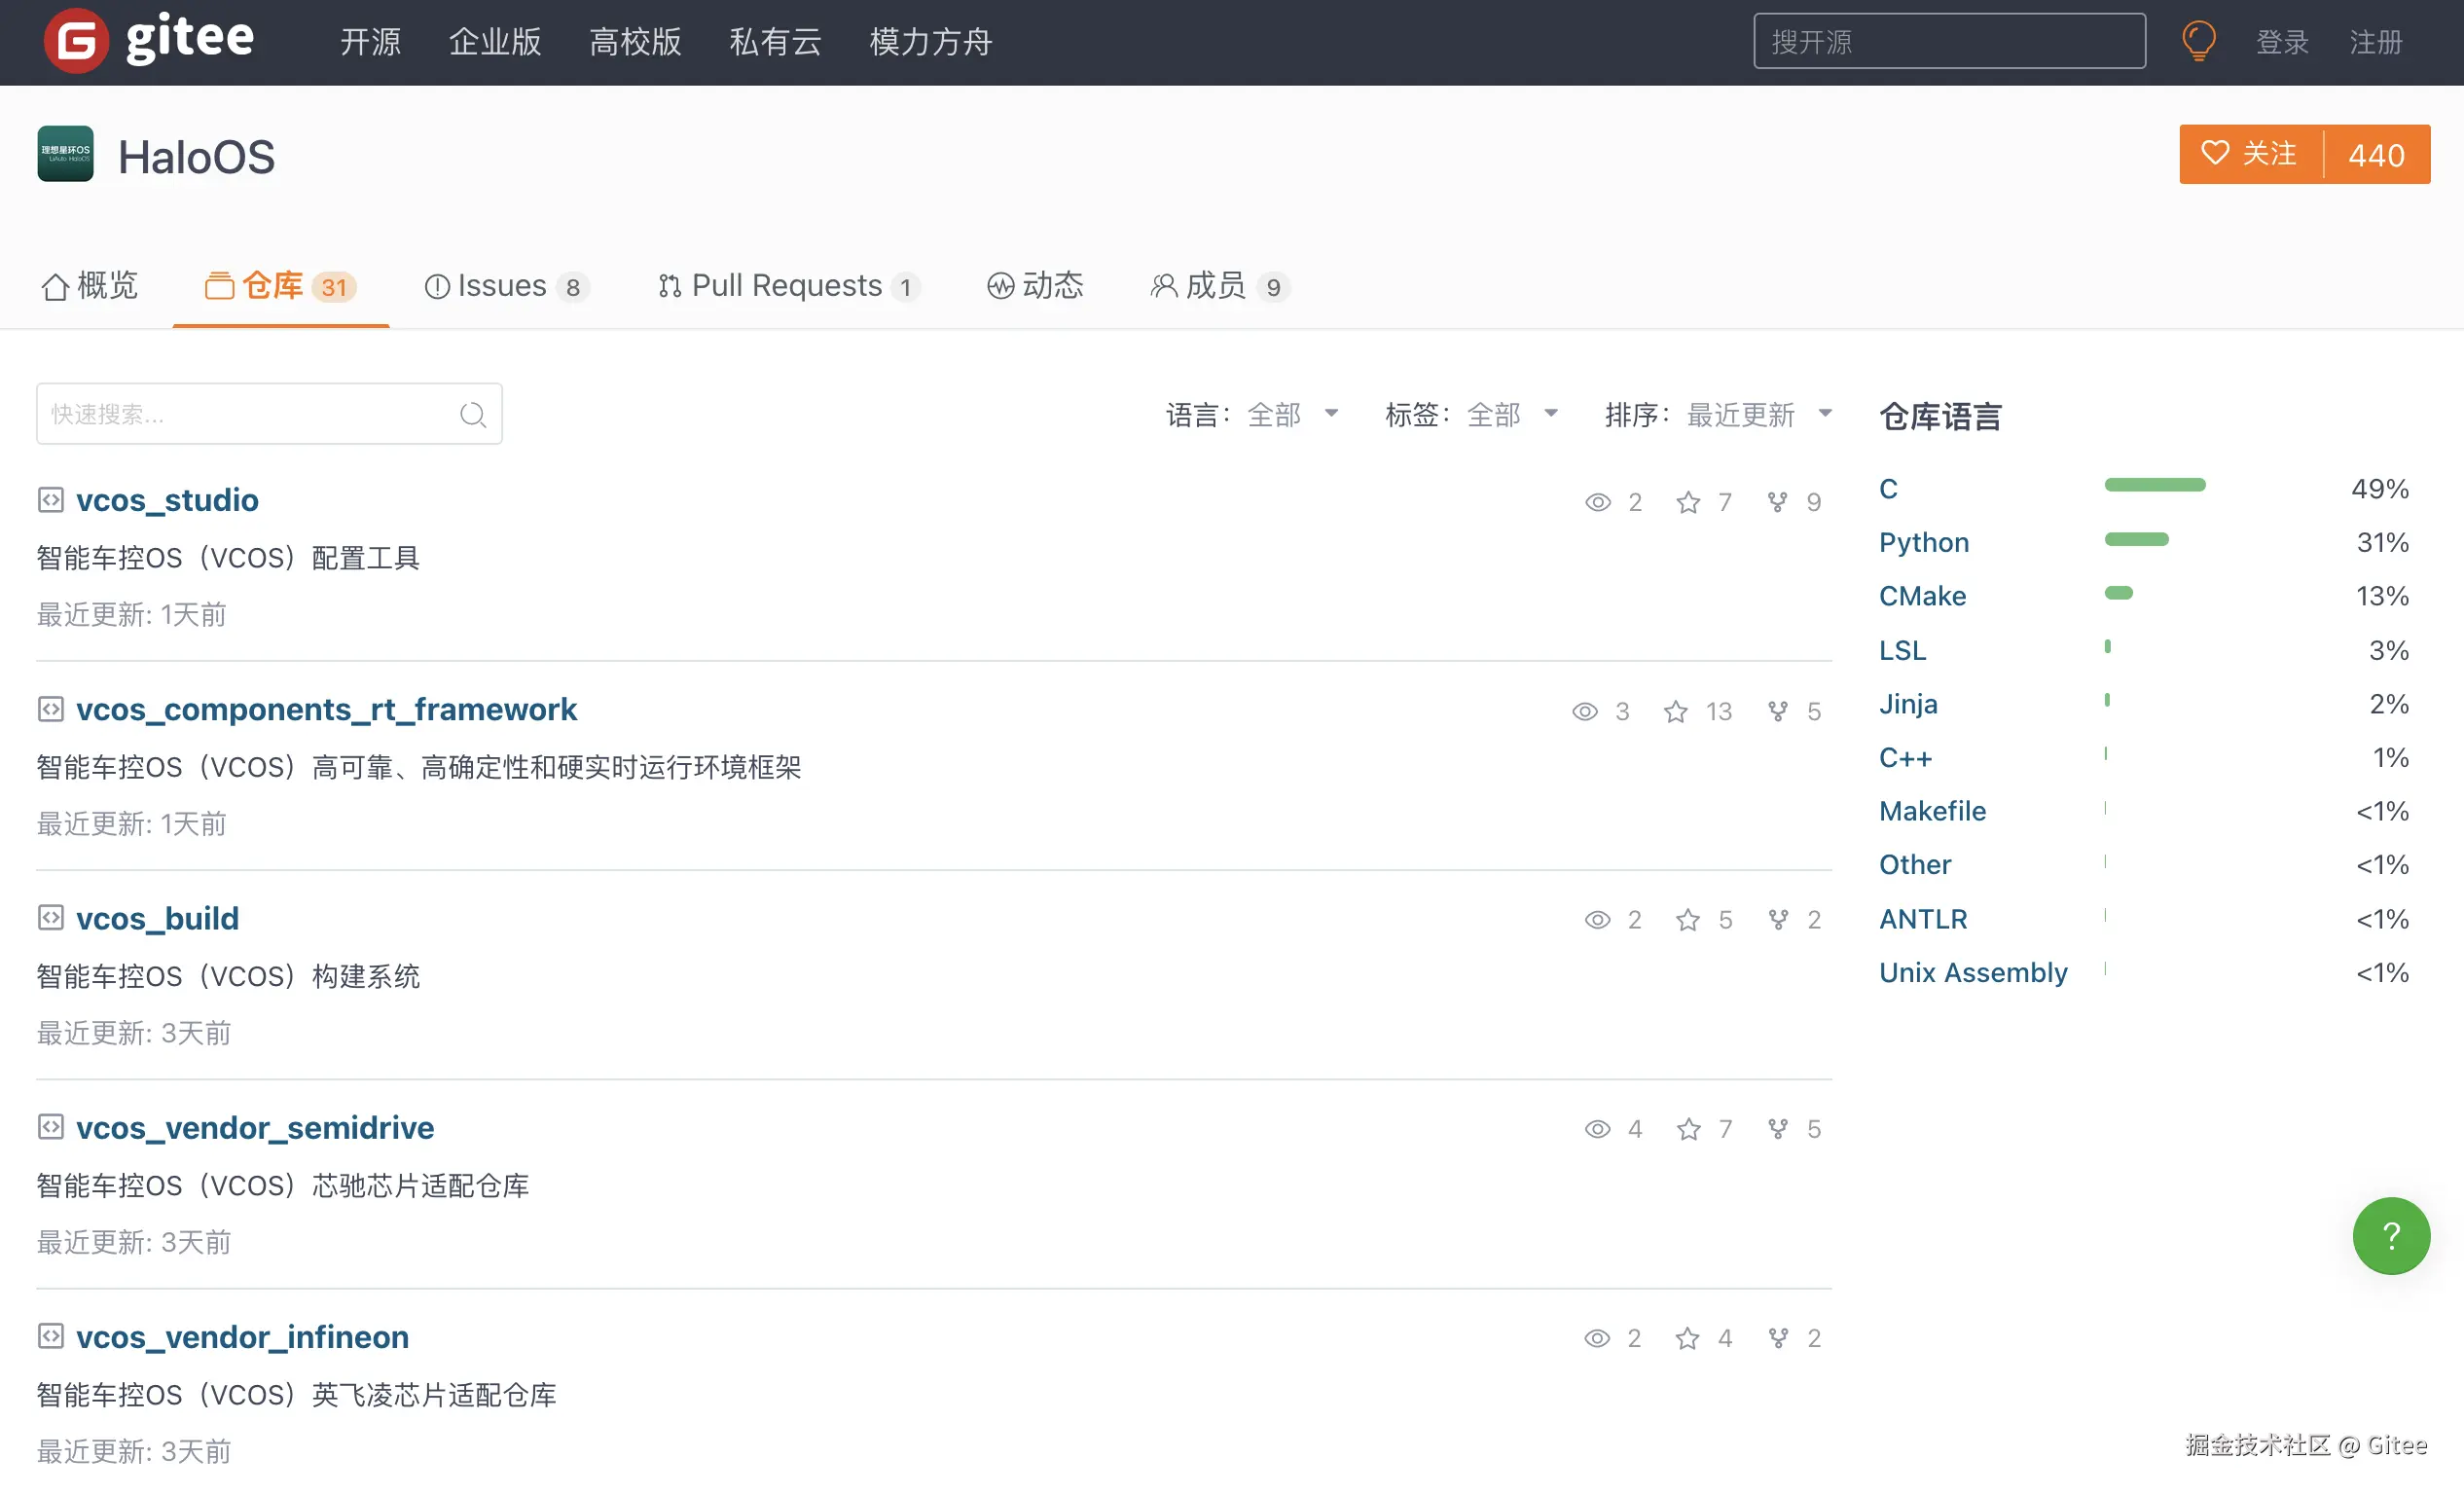Expand the 排序 最近更新 dropdown

[x=1740, y=414]
